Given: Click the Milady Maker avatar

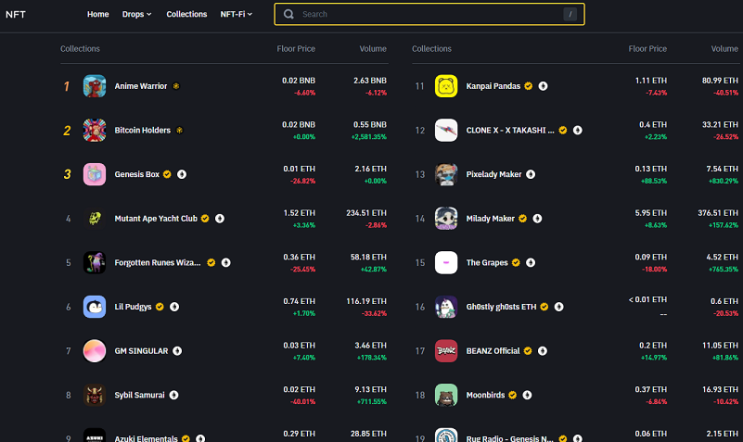Looking at the screenshot, I should (x=446, y=218).
